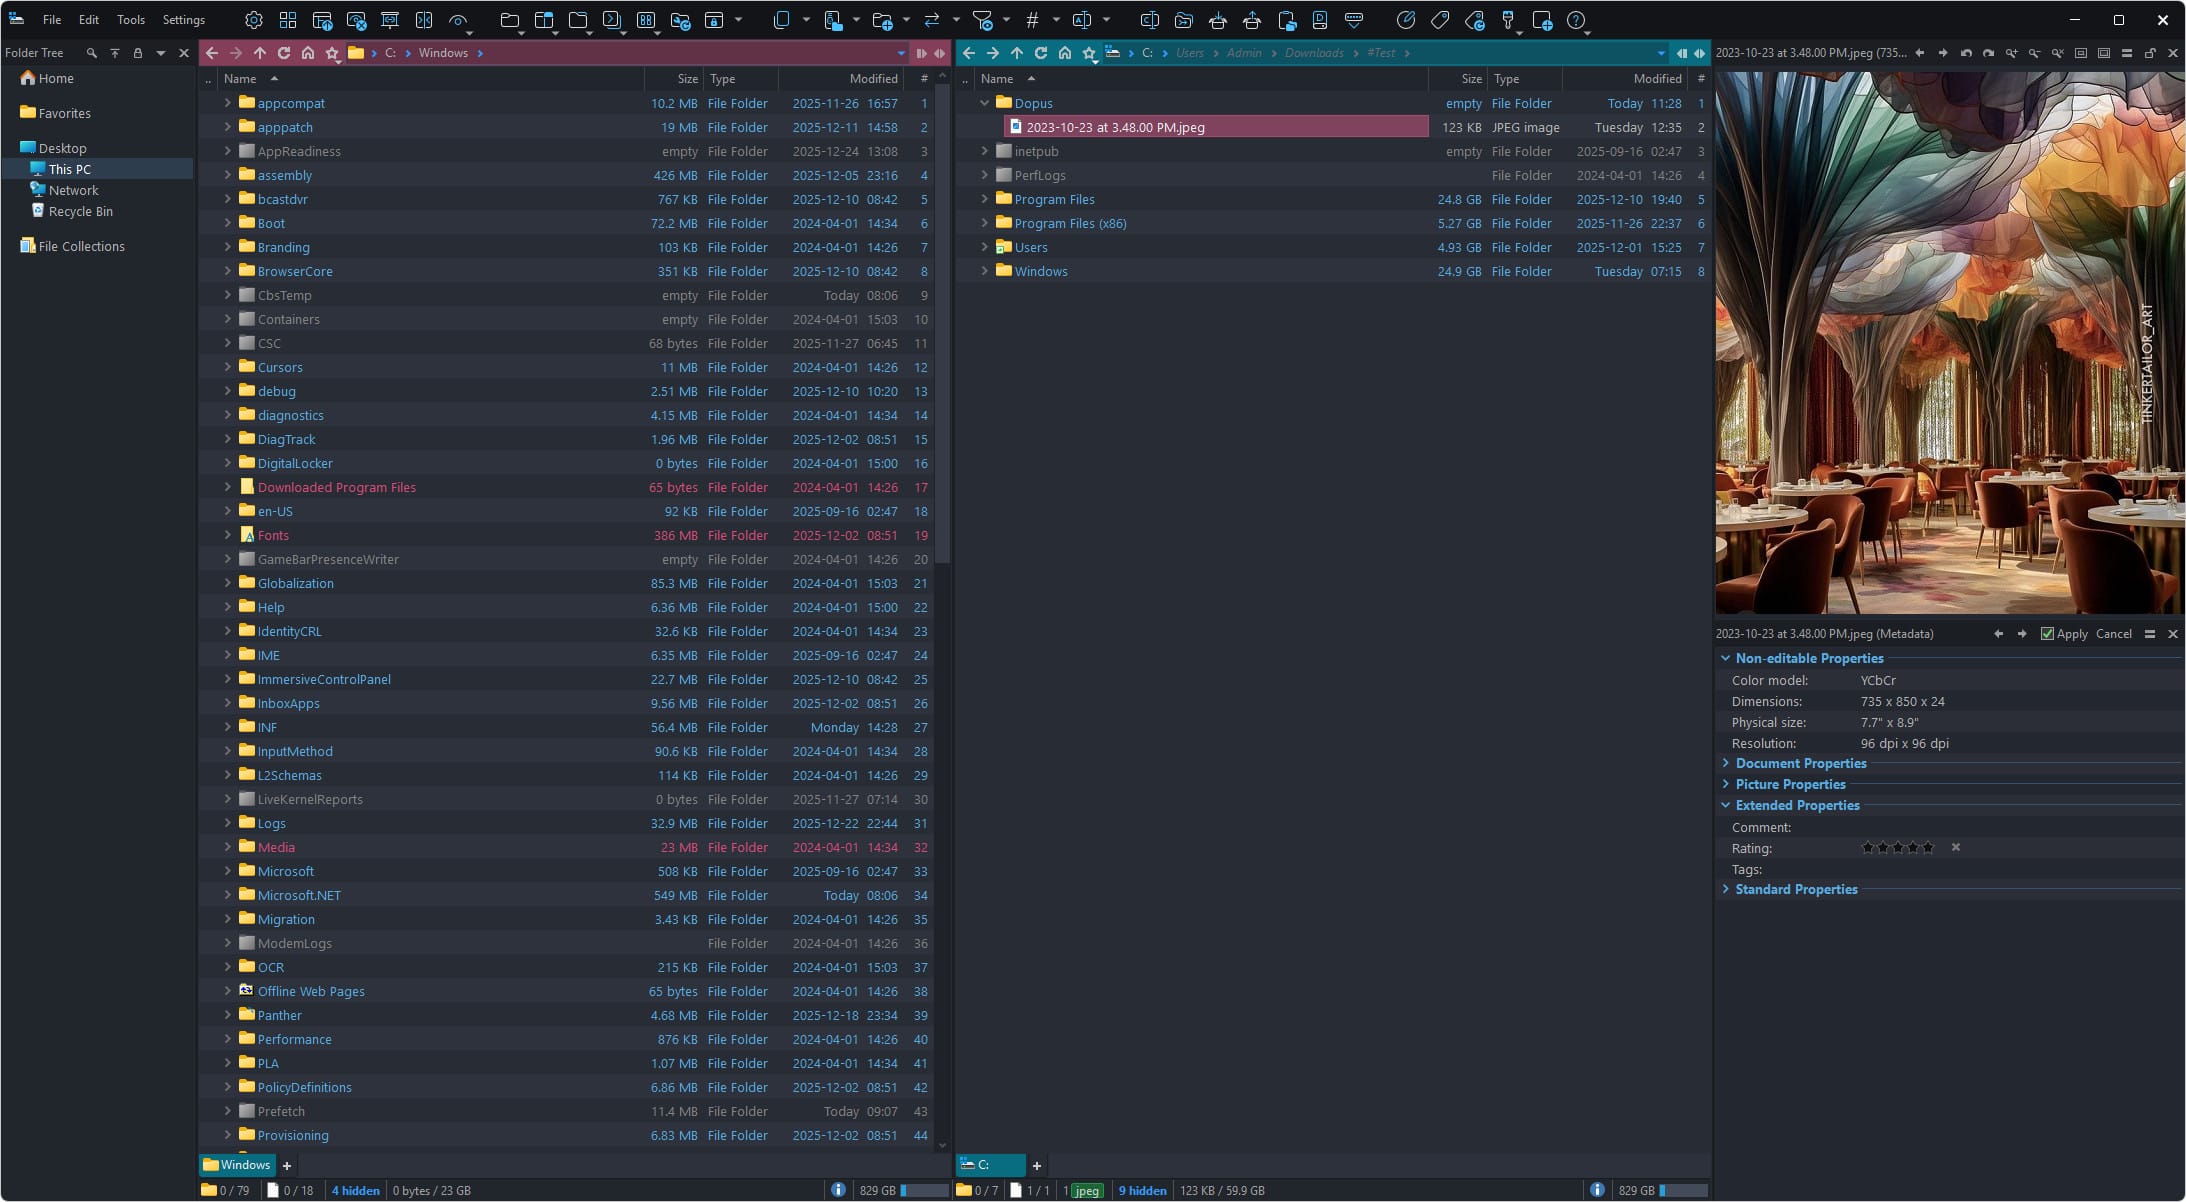This screenshot has width=2186, height=1202.
Task: Click Cancel in the metadata panel
Action: pyautogui.click(x=2113, y=634)
